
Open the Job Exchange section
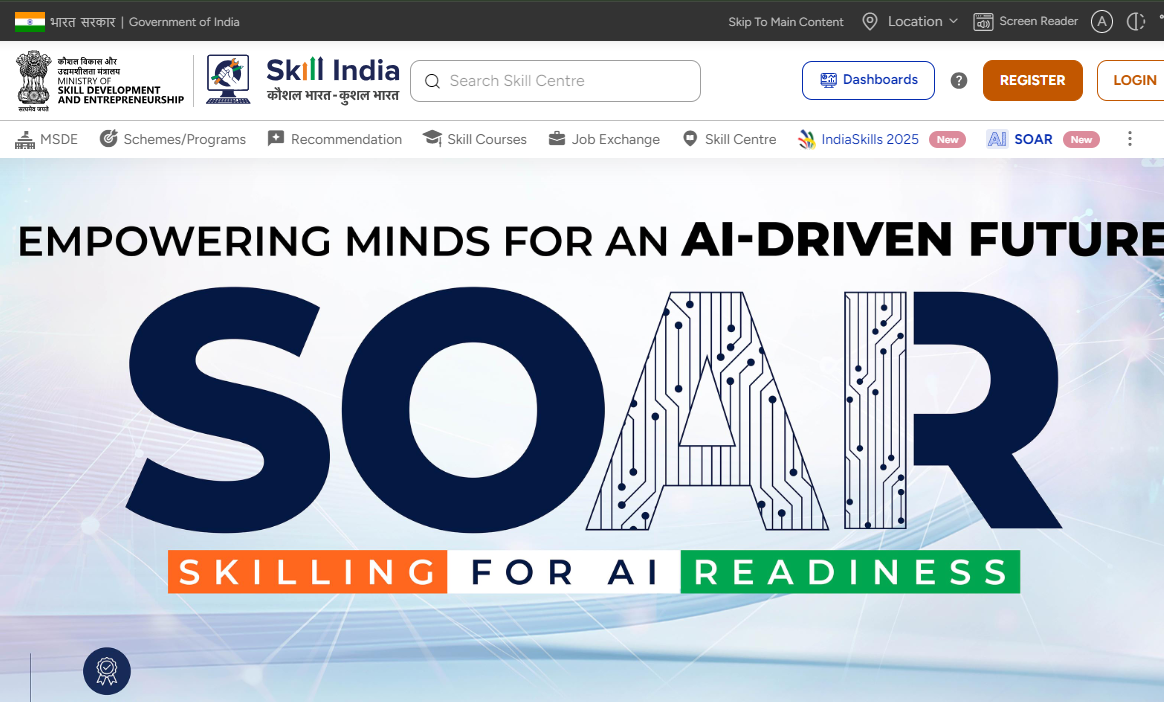(604, 139)
